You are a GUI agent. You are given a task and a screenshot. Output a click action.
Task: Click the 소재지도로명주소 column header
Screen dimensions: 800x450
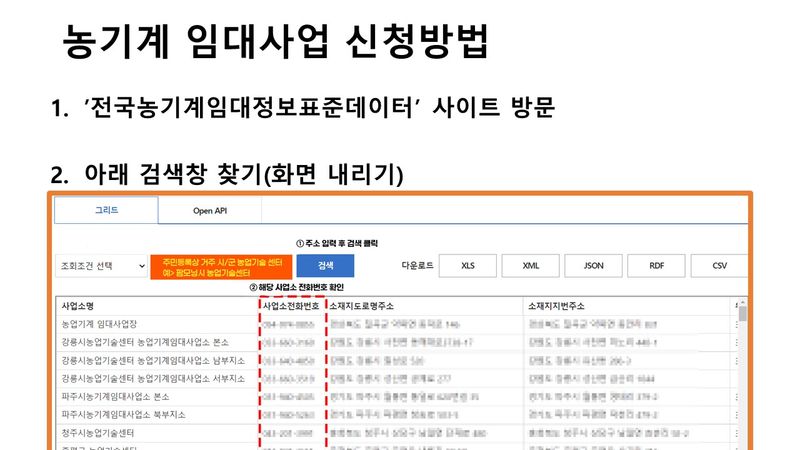(x=424, y=306)
